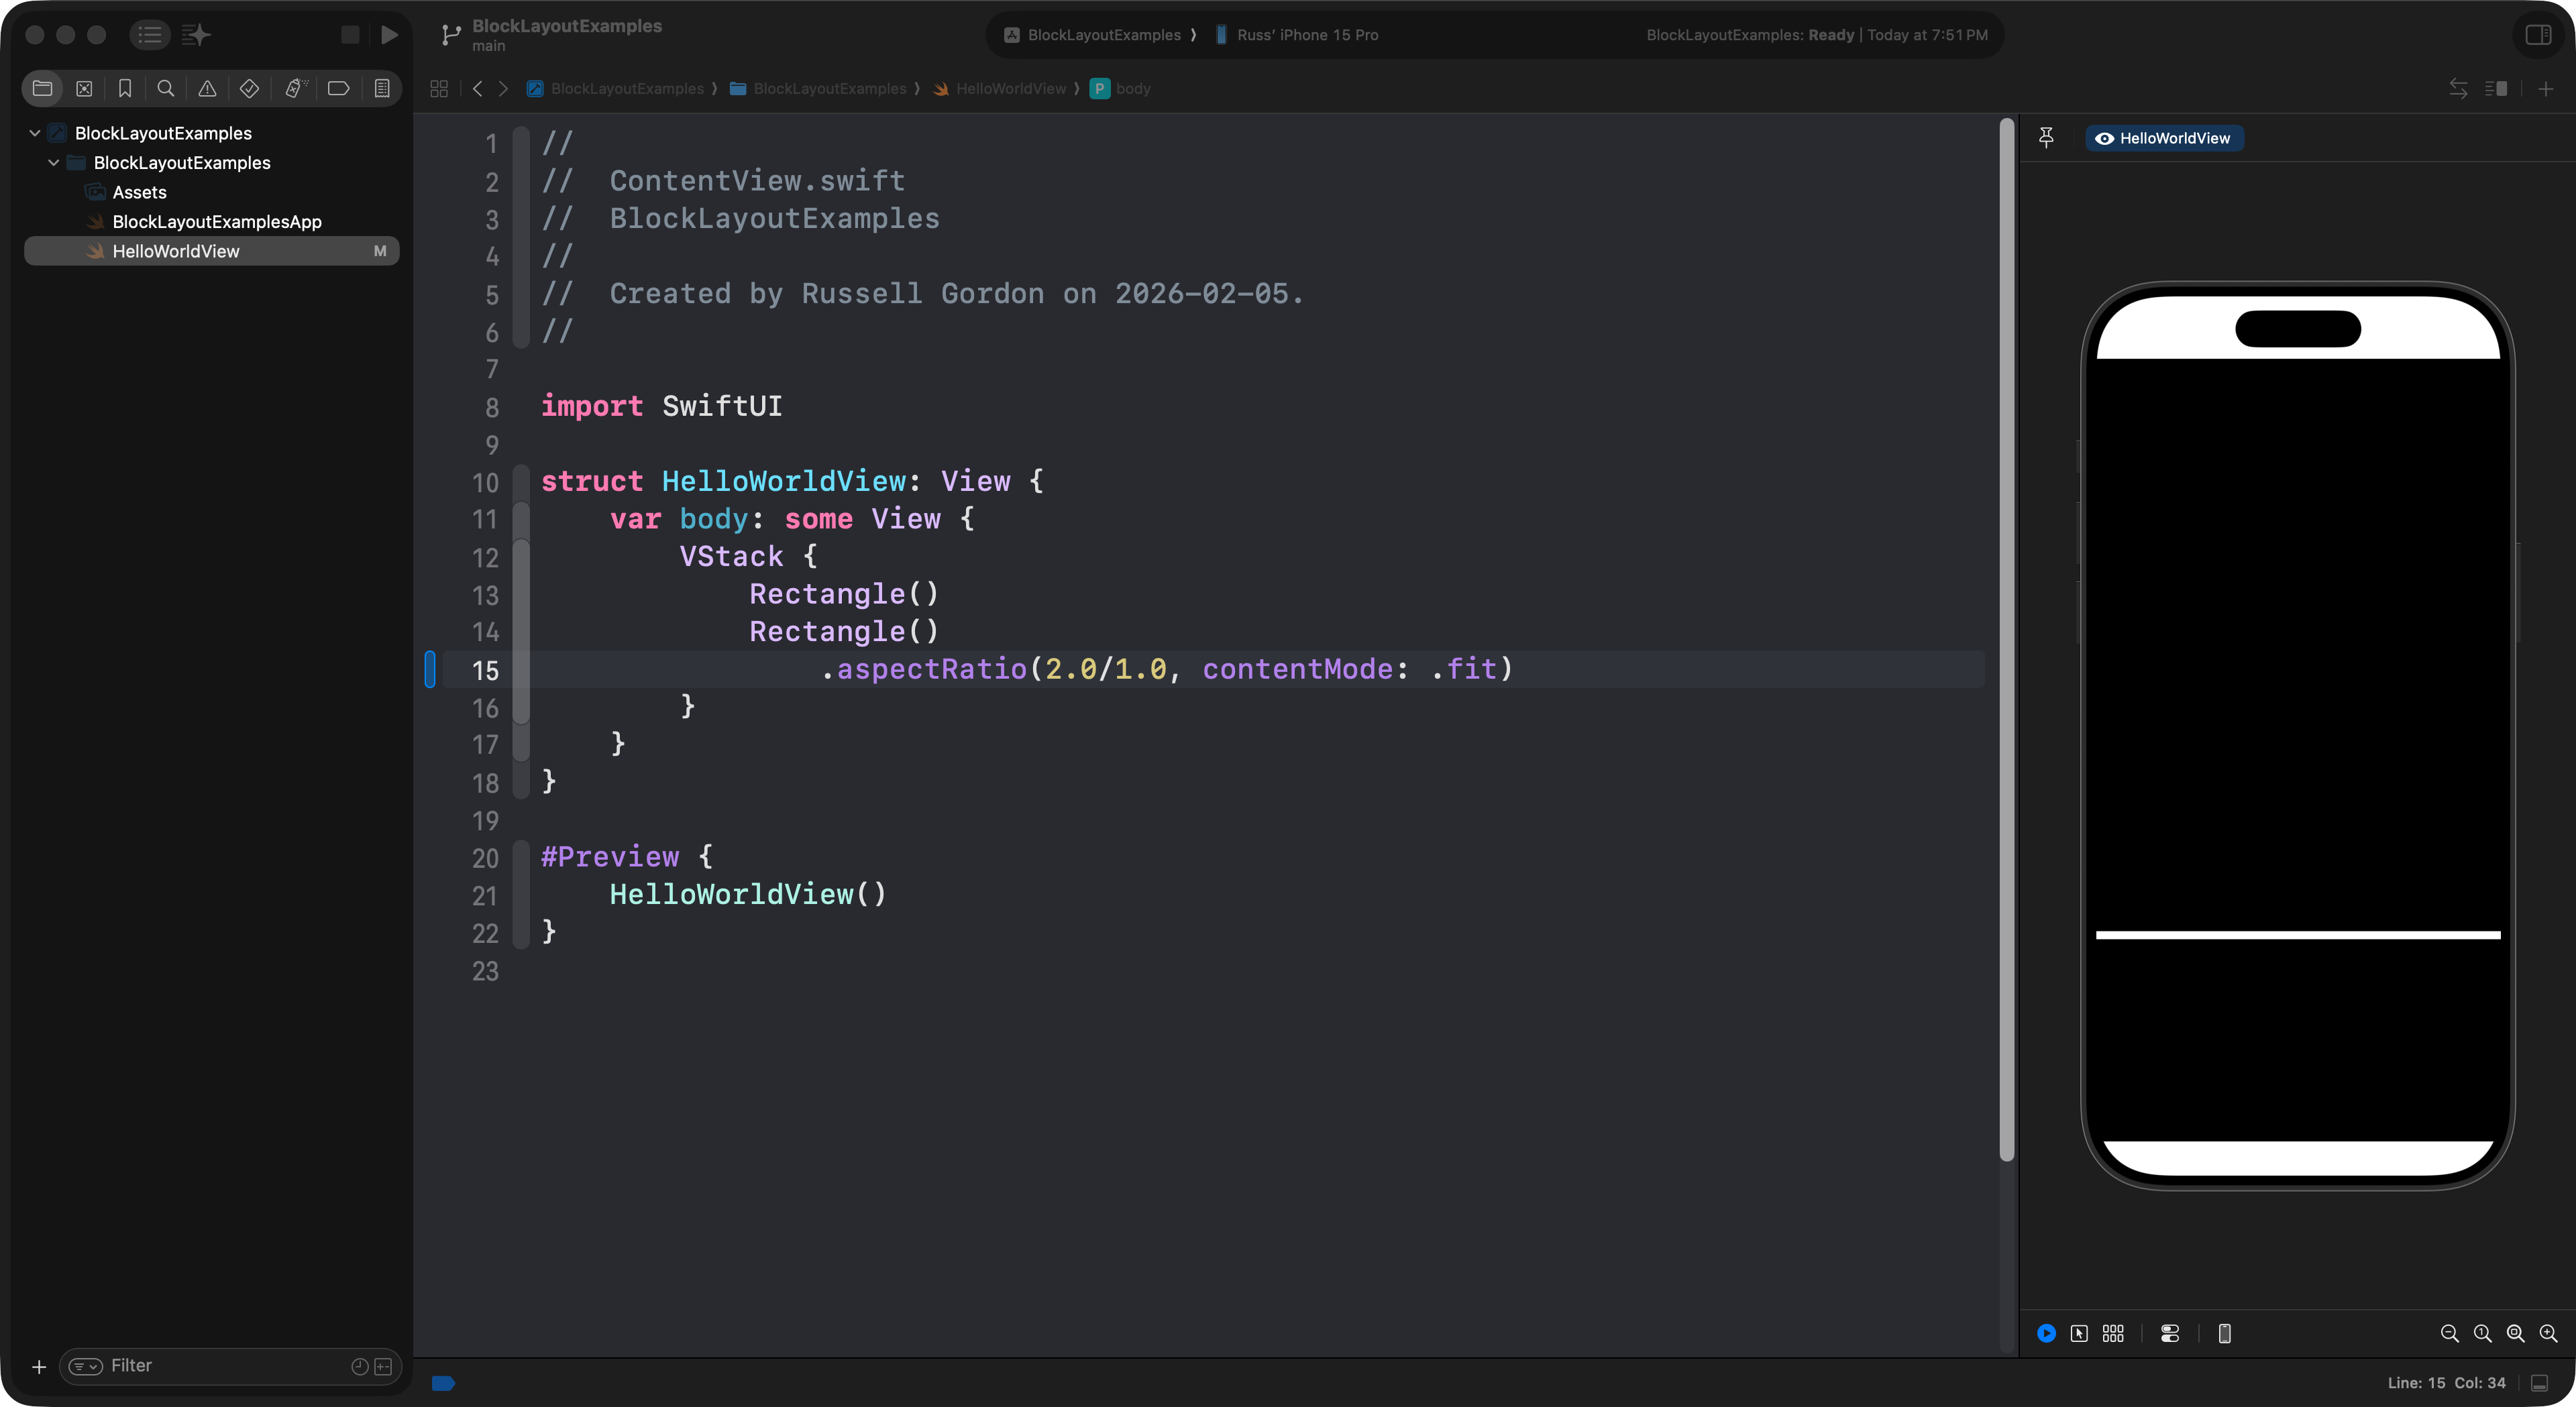
Task: Zoom in on the preview canvas
Action: click(2548, 1333)
